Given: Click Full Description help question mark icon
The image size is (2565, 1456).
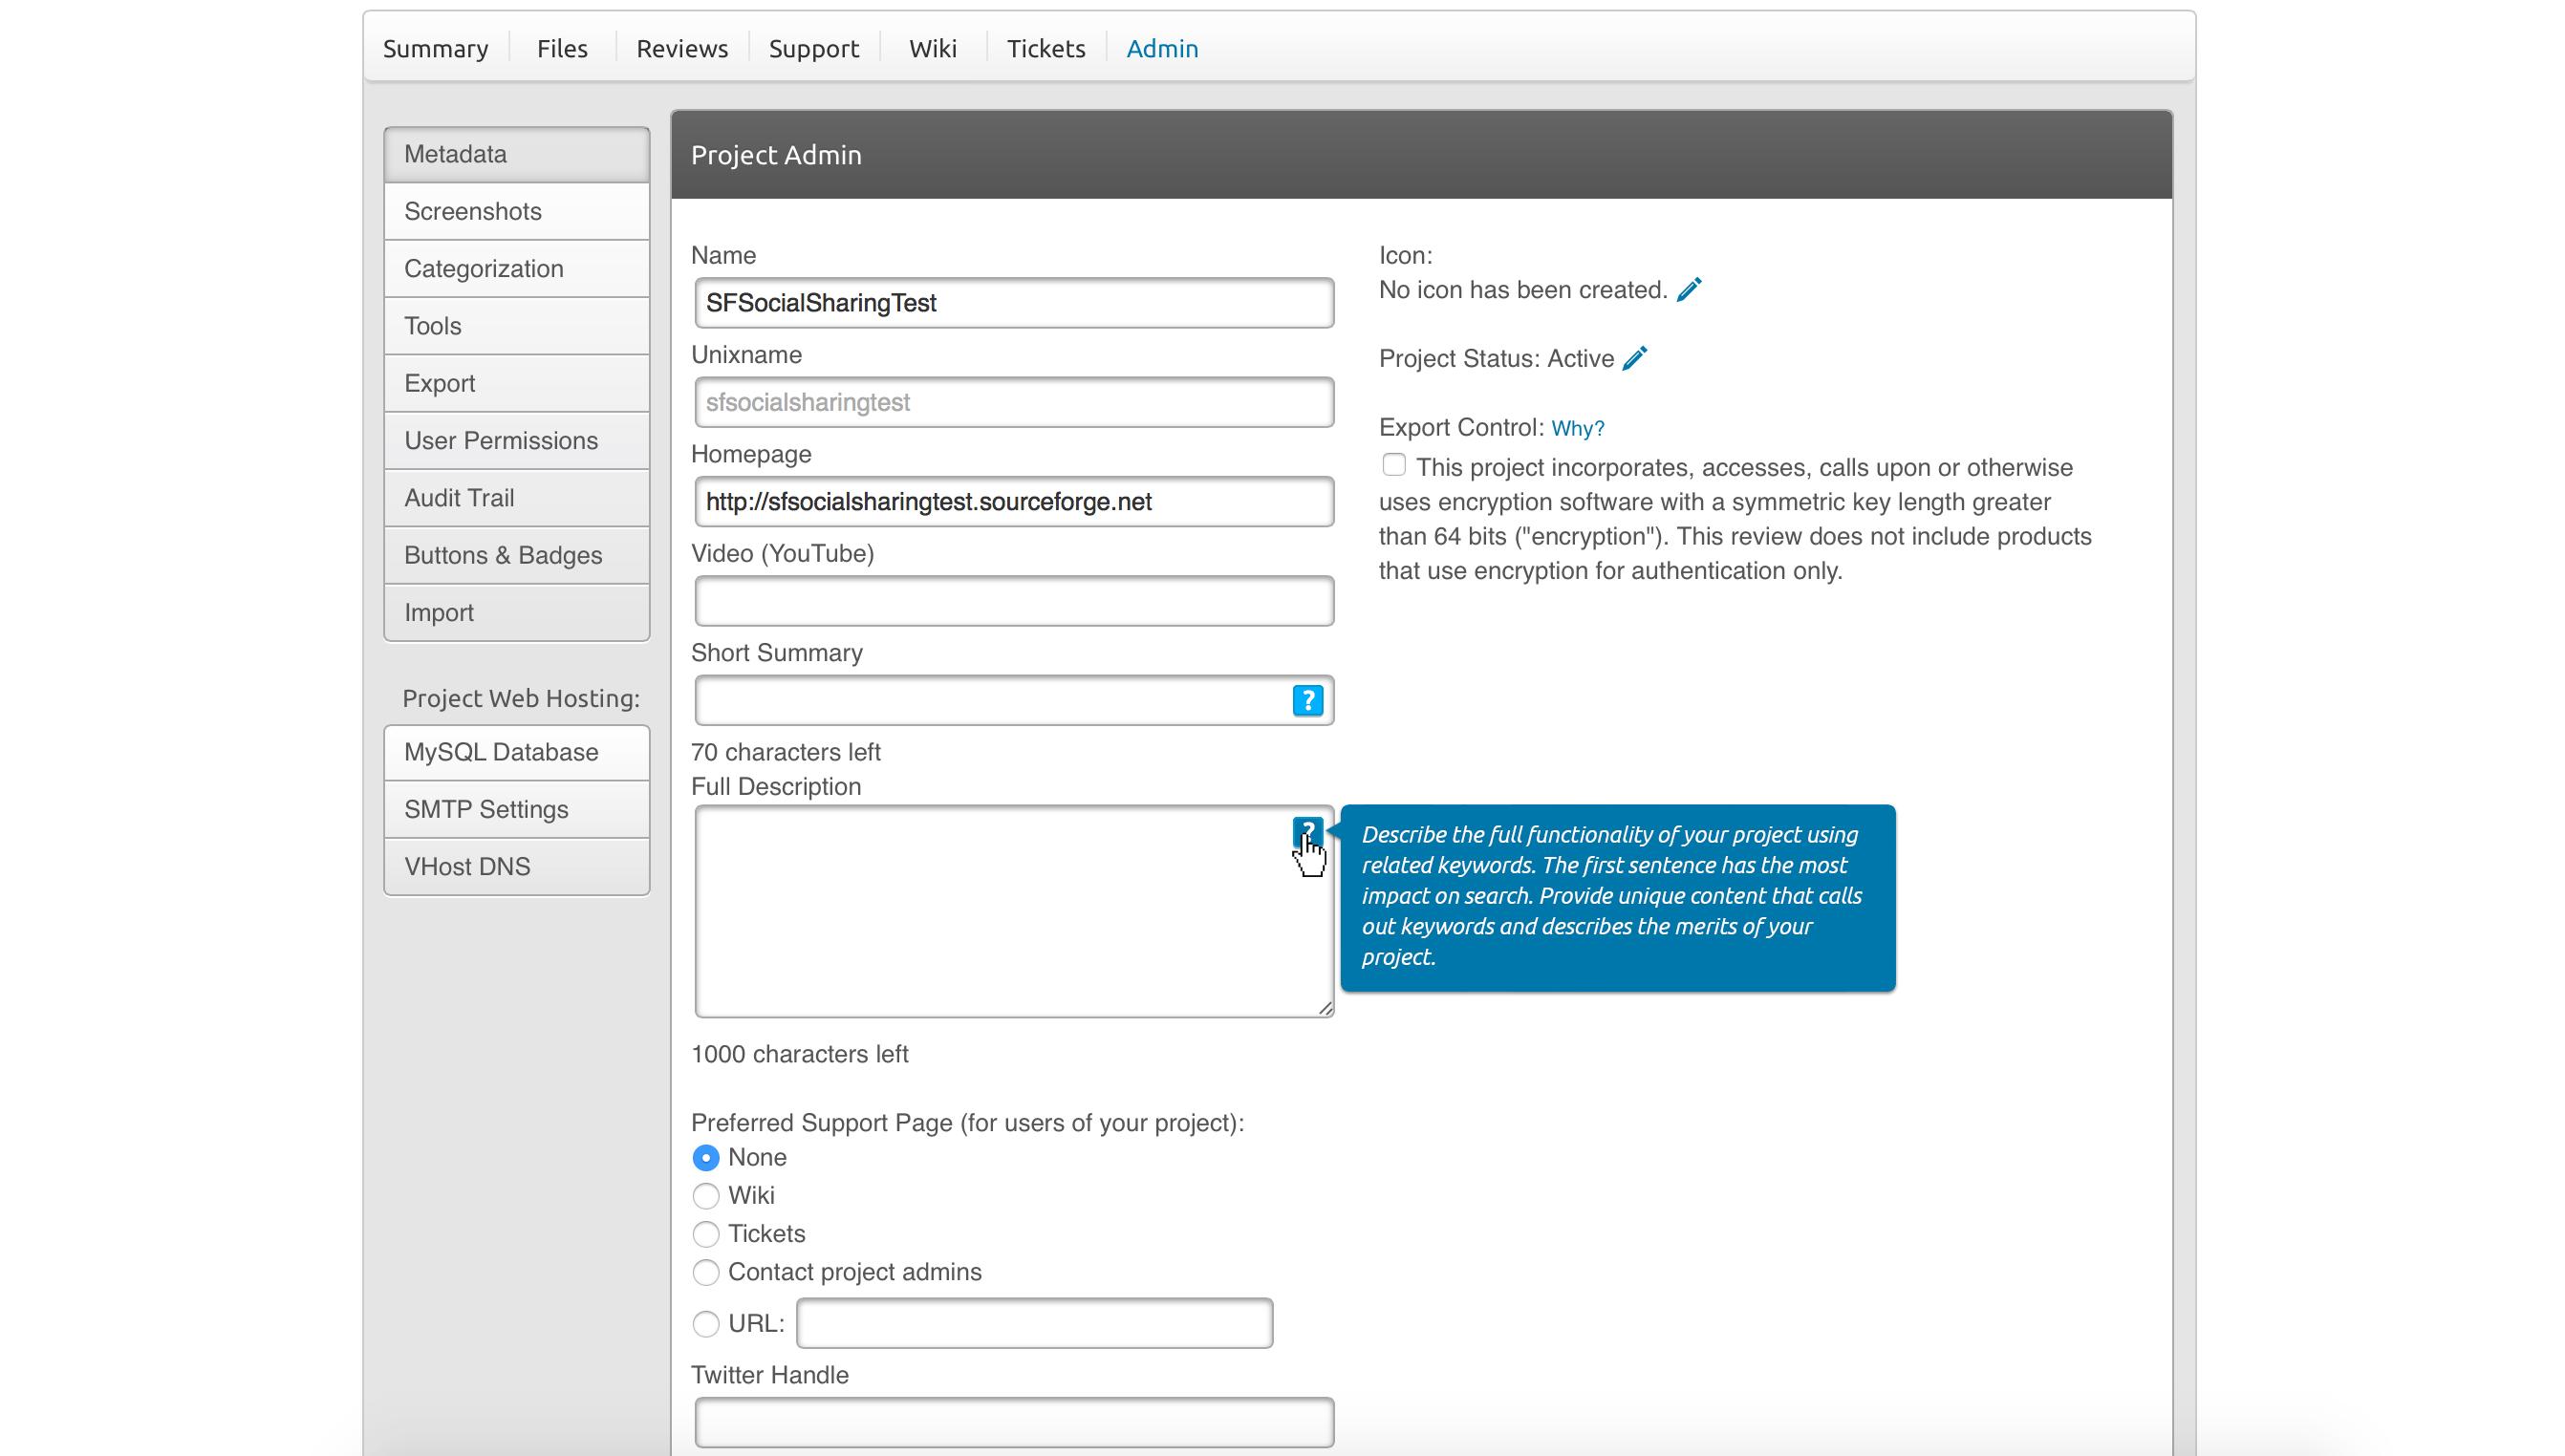Looking at the screenshot, I should click(x=1307, y=831).
